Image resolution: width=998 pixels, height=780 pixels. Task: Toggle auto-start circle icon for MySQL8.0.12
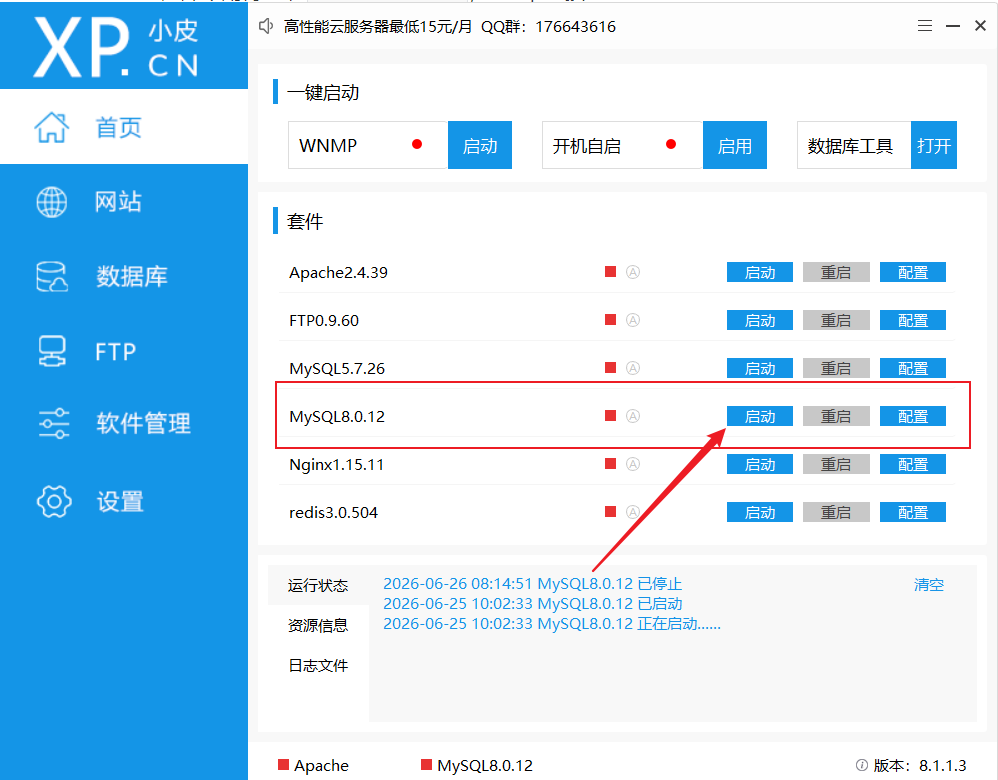(x=633, y=416)
